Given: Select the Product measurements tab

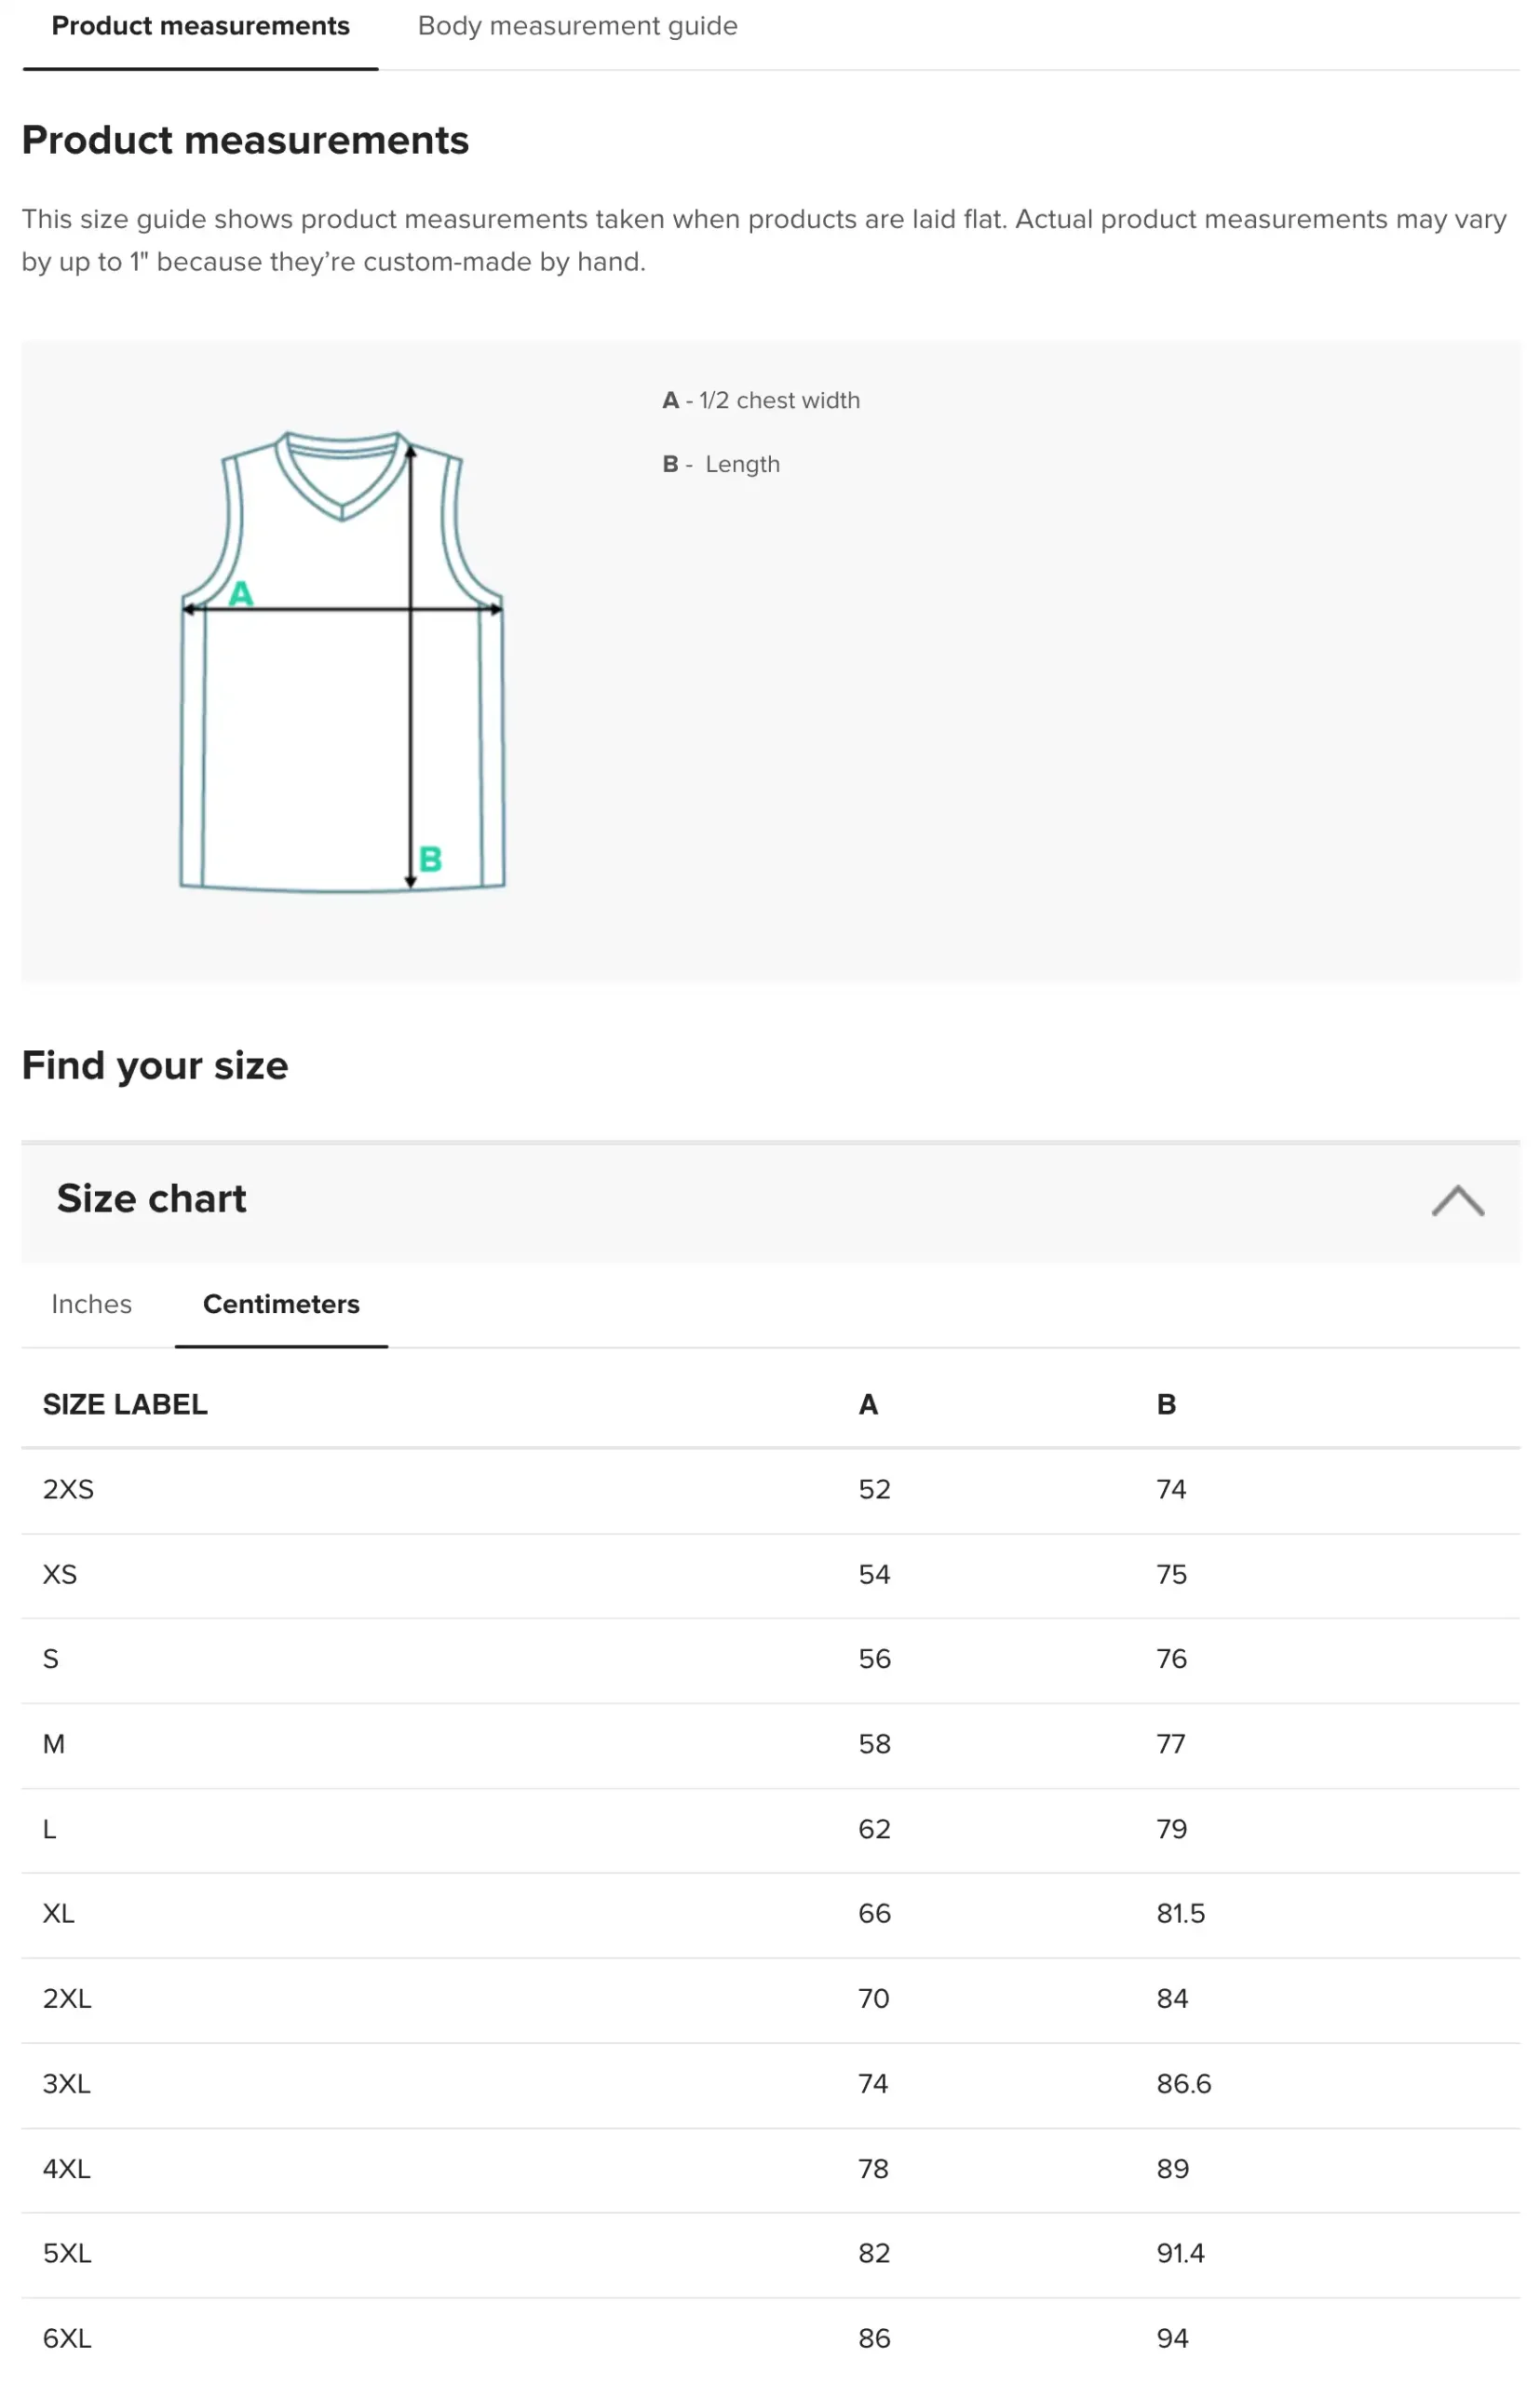Looking at the screenshot, I should click(200, 26).
